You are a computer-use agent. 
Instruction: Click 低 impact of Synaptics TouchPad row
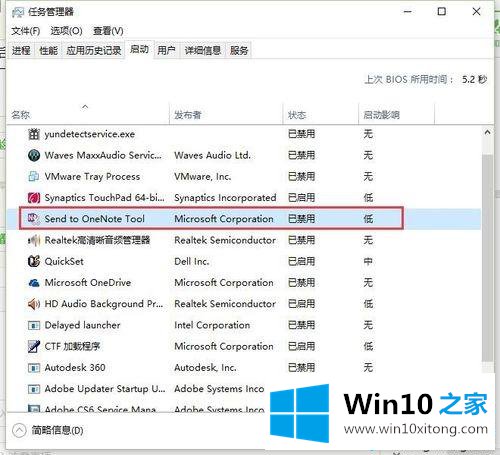[x=368, y=198]
